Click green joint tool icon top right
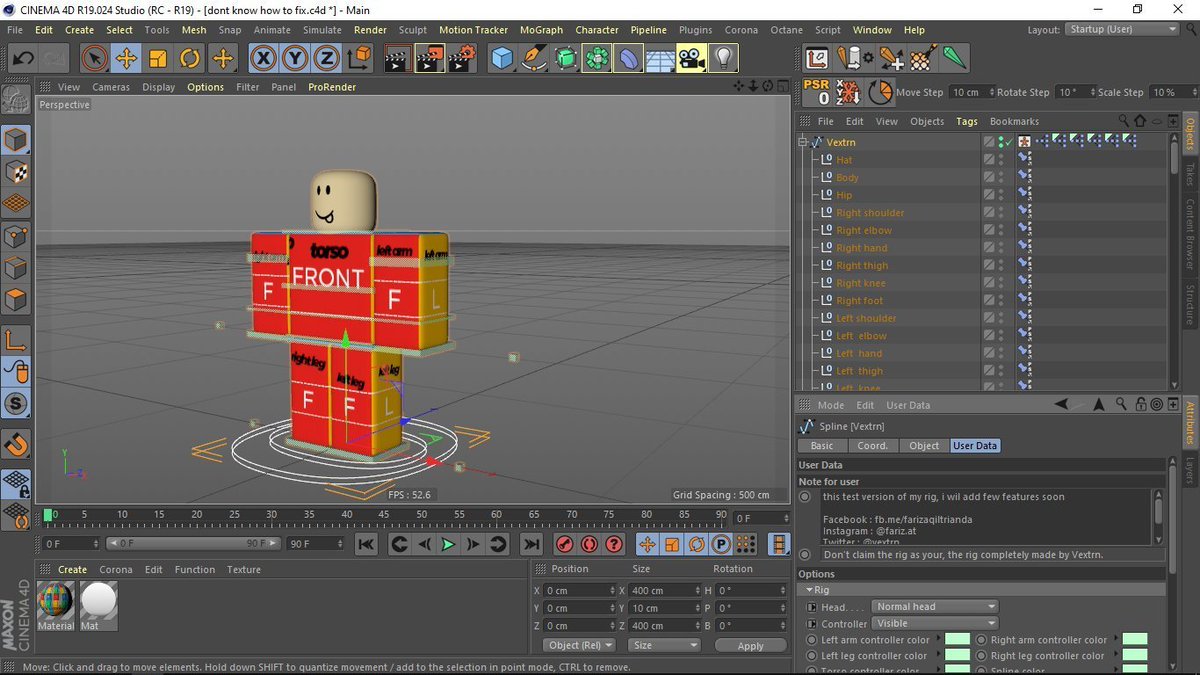Viewport: 1200px width, 675px height. tap(954, 58)
